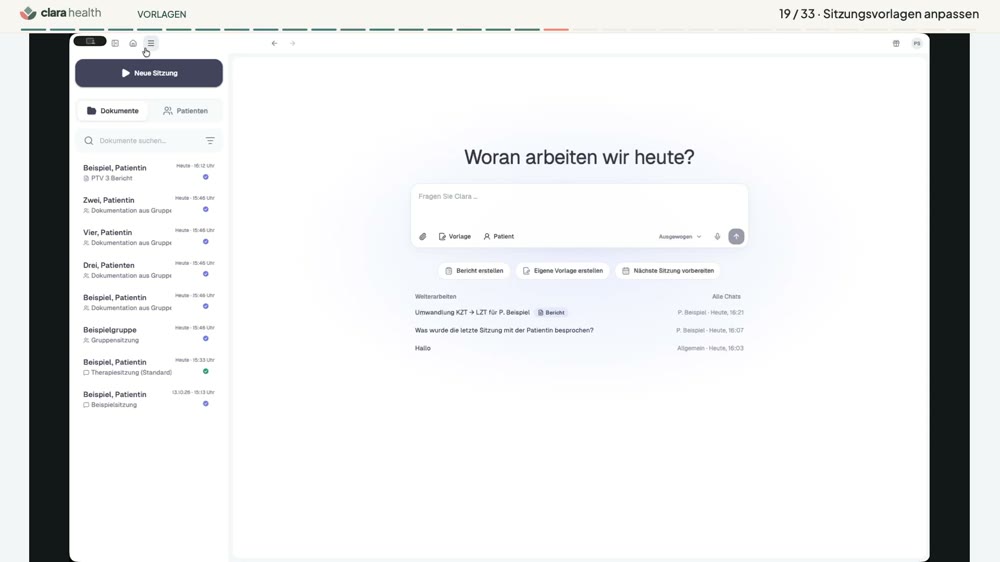Click status dot of Vier, Patientin row
This screenshot has height=562, width=1000.
(x=205, y=242)
